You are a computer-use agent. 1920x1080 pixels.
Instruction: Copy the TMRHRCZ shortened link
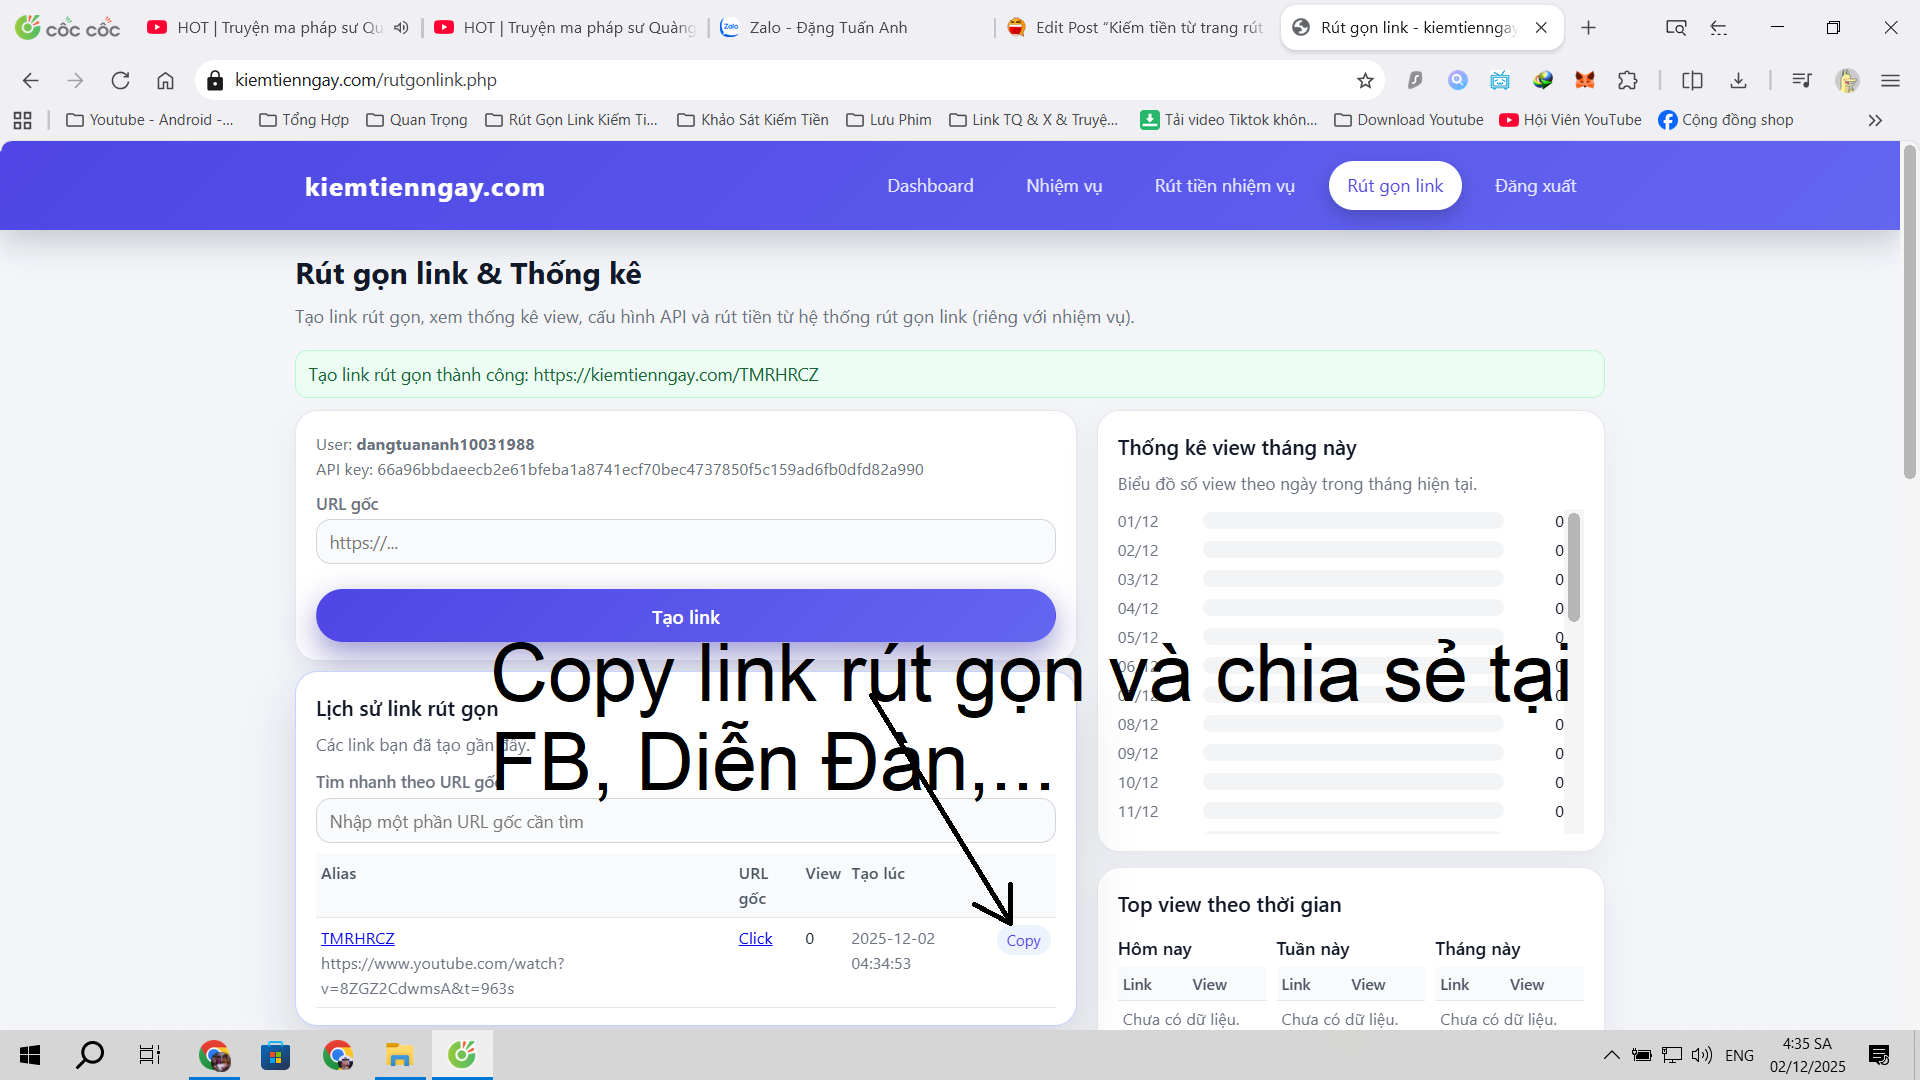[x=1023, y=940]
